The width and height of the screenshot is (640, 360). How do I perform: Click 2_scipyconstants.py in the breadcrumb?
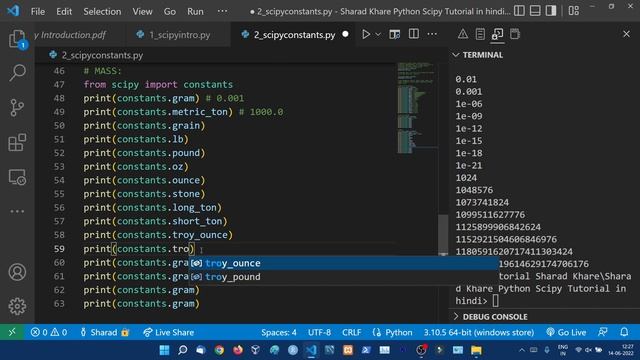point(102,55)
